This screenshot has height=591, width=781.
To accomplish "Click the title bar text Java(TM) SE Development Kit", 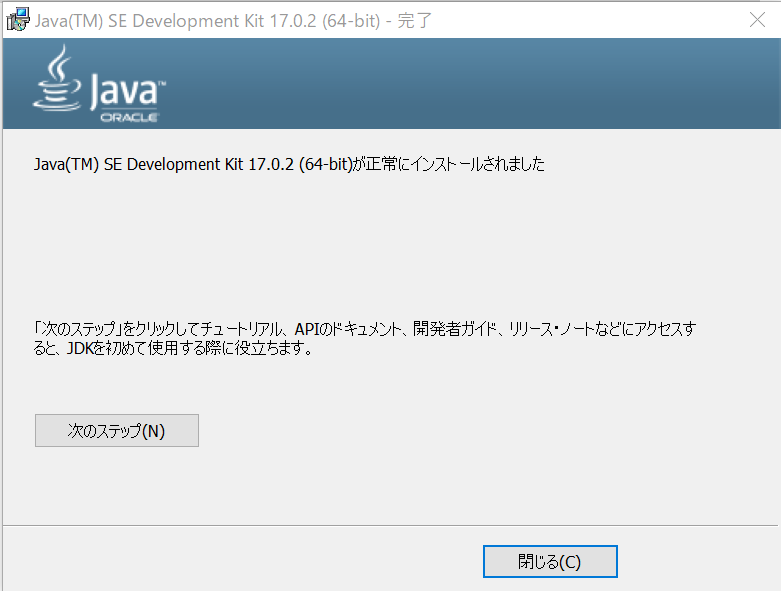I will pos(233,20).
